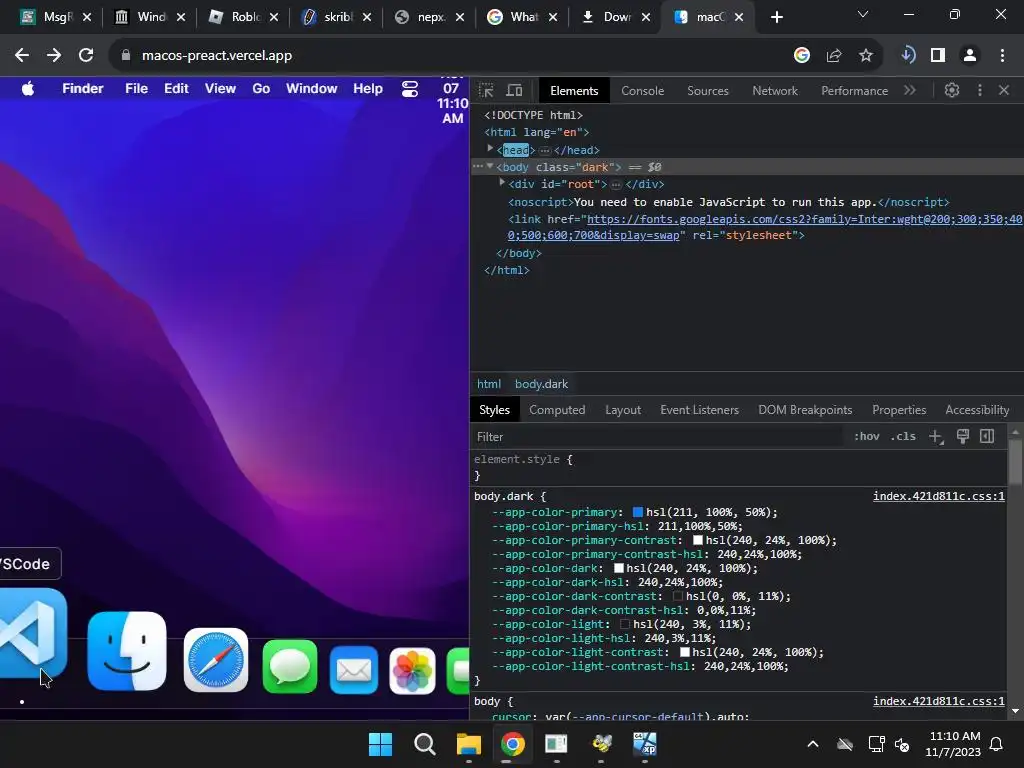The width and height of the screenshot is (1024, 768).
Task: Switch to the Sources tab
Action: [707, 91]
